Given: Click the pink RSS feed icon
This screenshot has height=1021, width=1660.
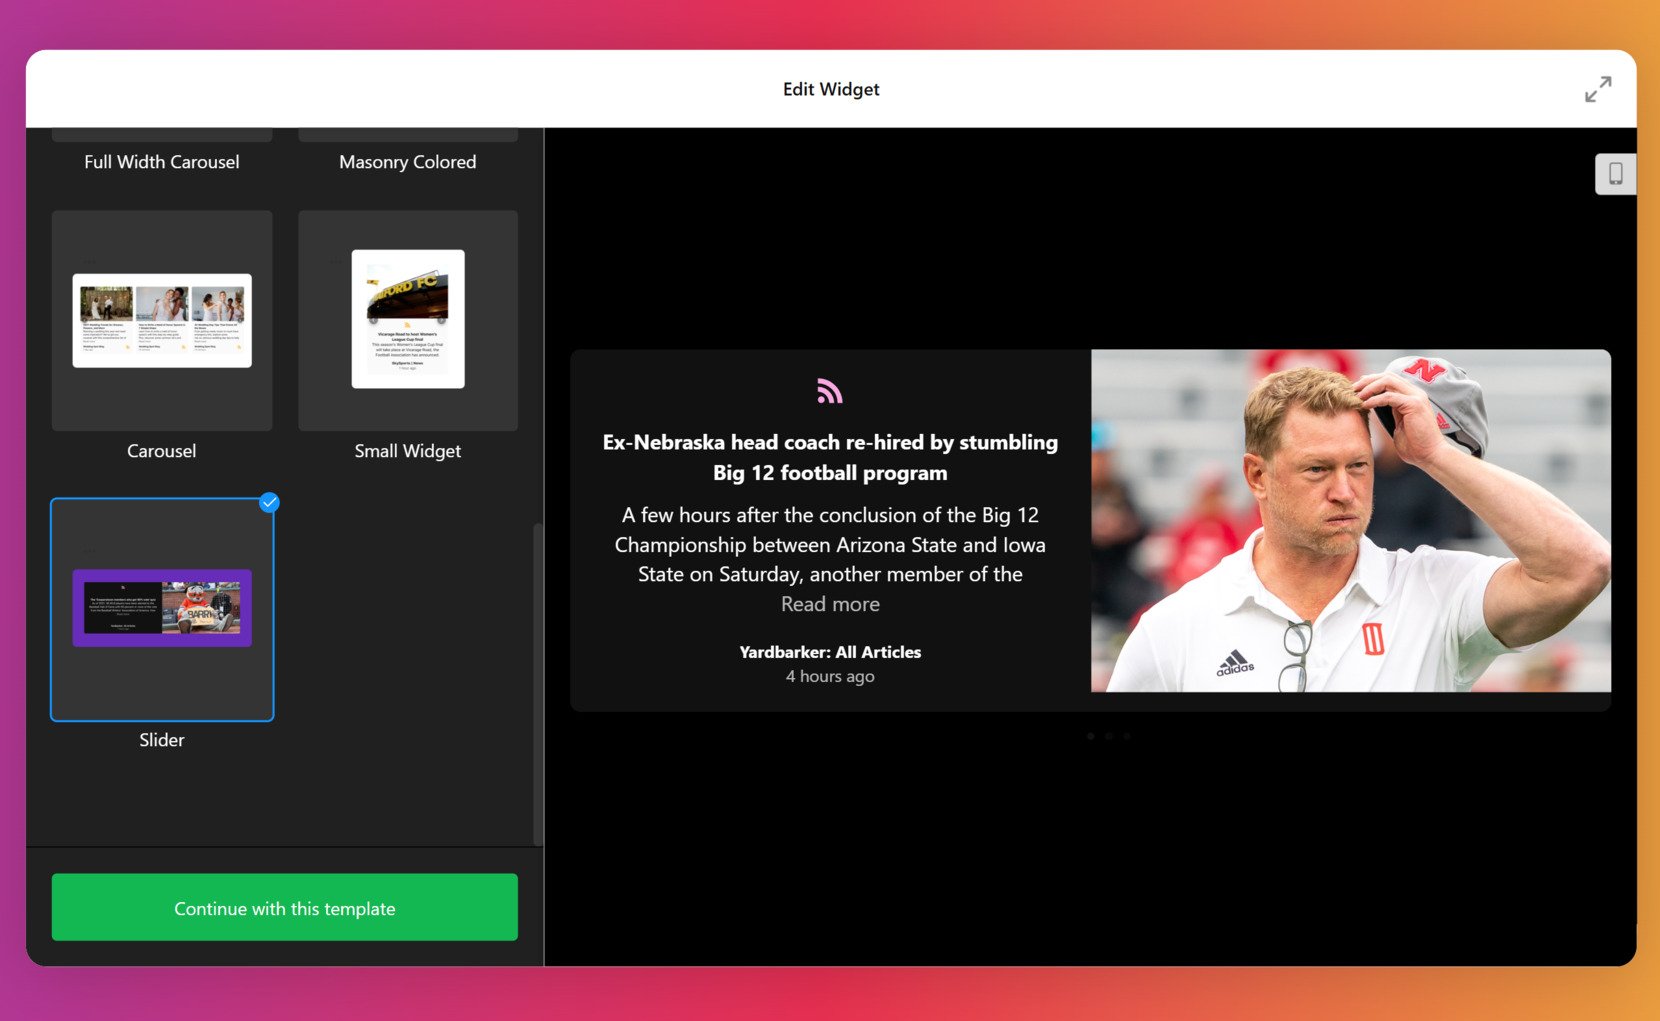Looking at the screenshot, I should (829, 391).
